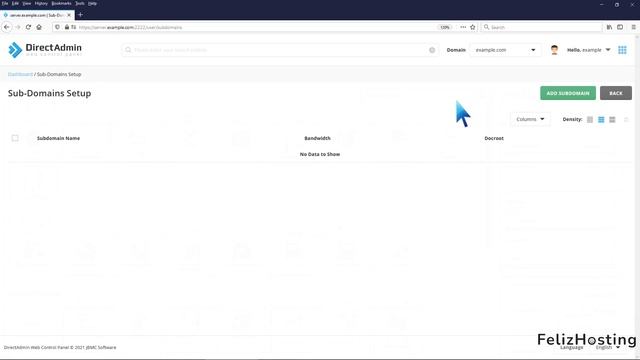
Task: Reload the page with the refresh icon
Action: tap(28, 27)
